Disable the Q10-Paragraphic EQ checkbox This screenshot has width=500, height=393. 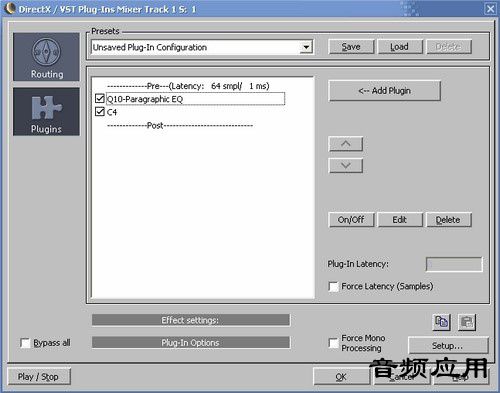click(100, 98)
